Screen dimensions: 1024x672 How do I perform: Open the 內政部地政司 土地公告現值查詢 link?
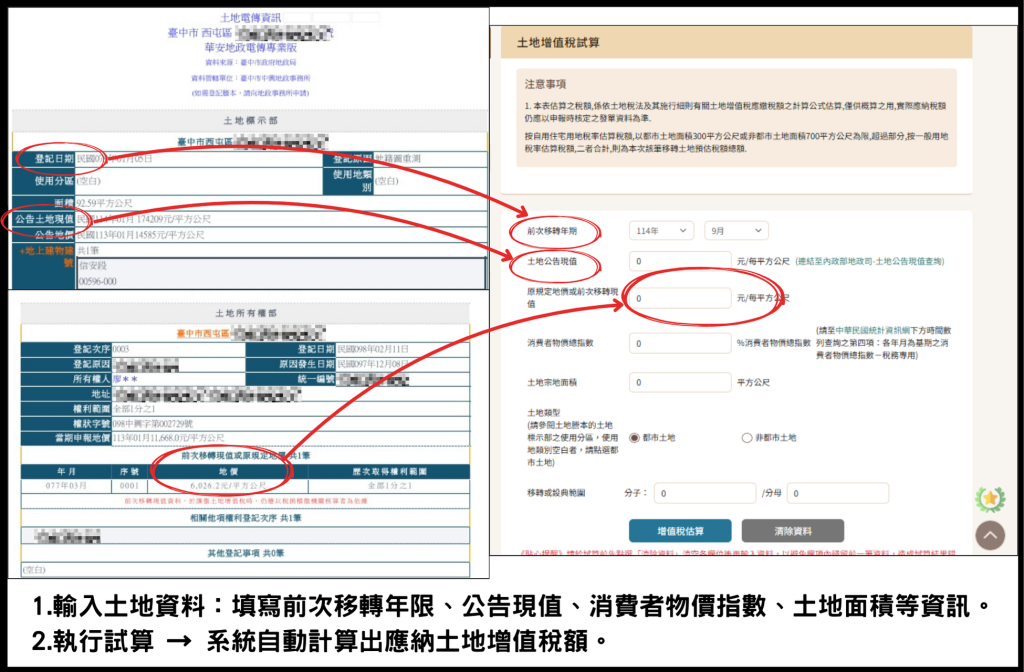pos(880,262)
